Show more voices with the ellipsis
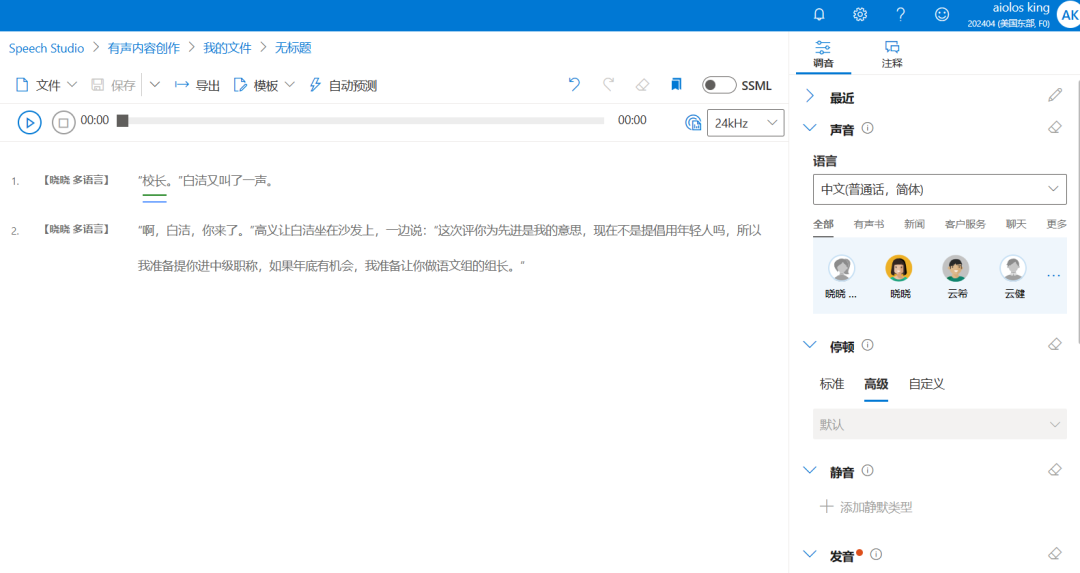The width and height of the screenshot is (1080, 573). click(1054, 275)
